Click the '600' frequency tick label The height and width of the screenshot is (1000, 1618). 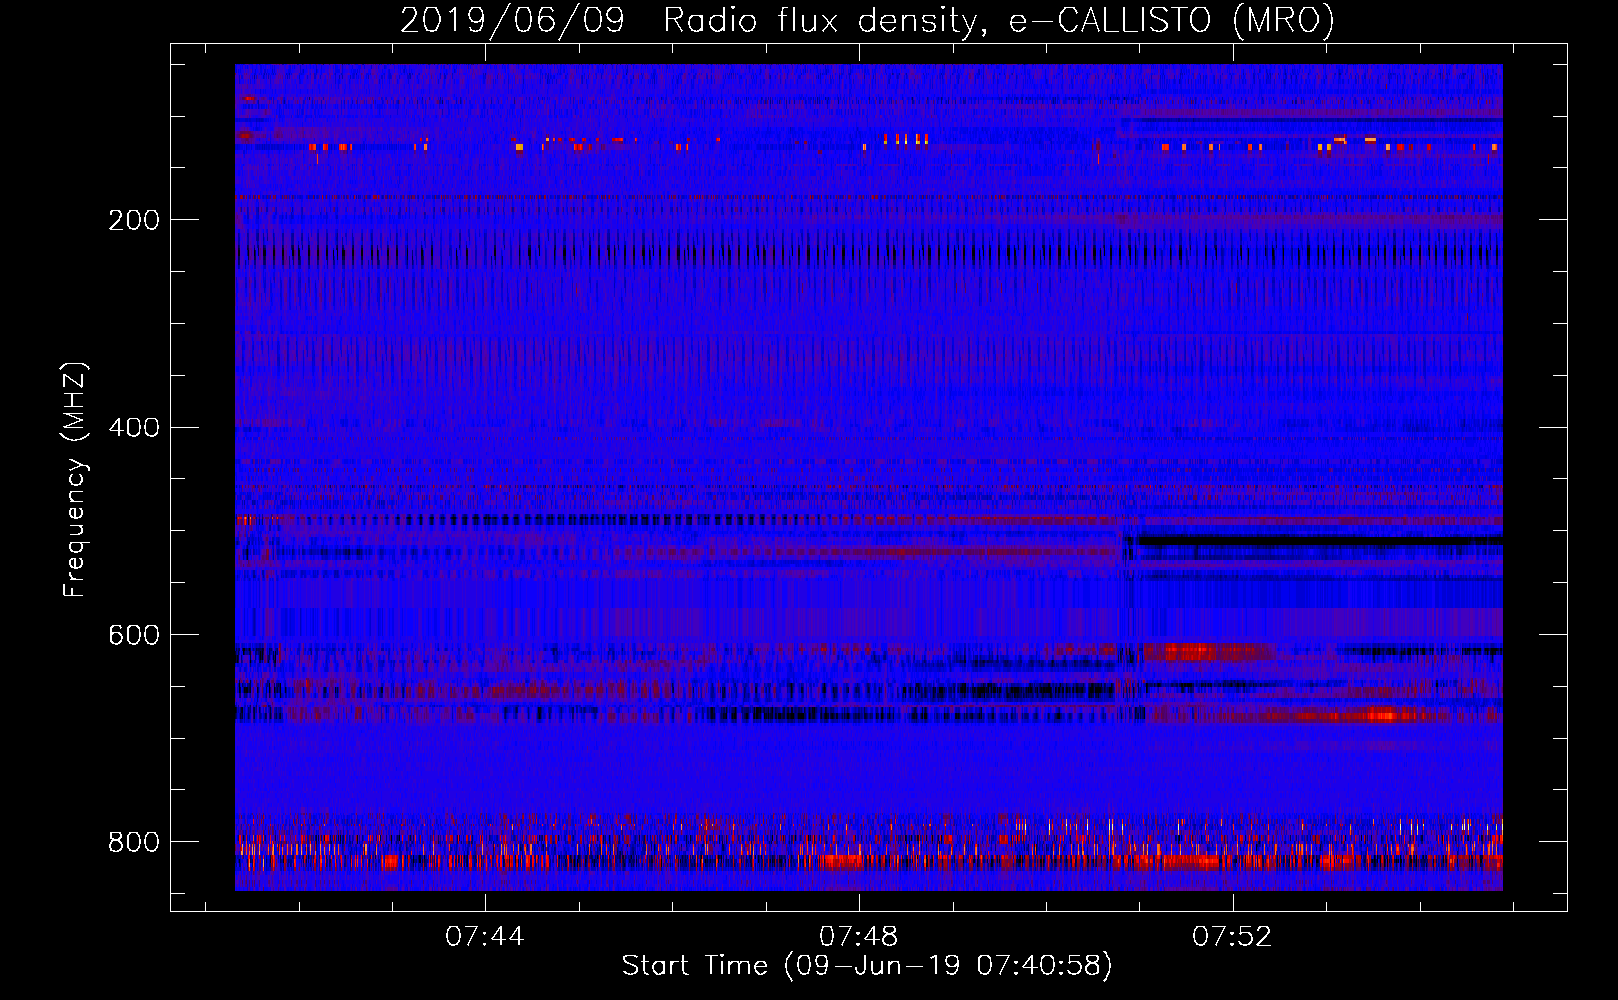134,636
